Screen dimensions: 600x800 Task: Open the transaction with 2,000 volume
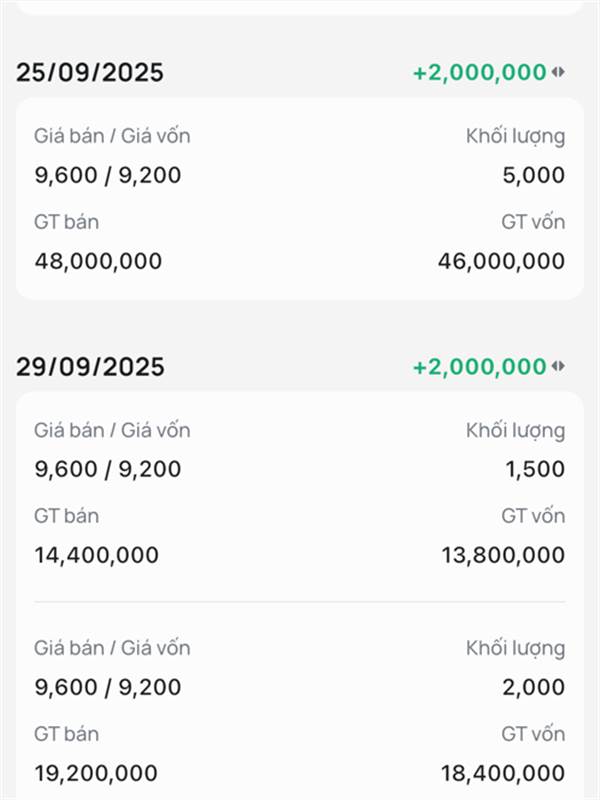point(299,710)
